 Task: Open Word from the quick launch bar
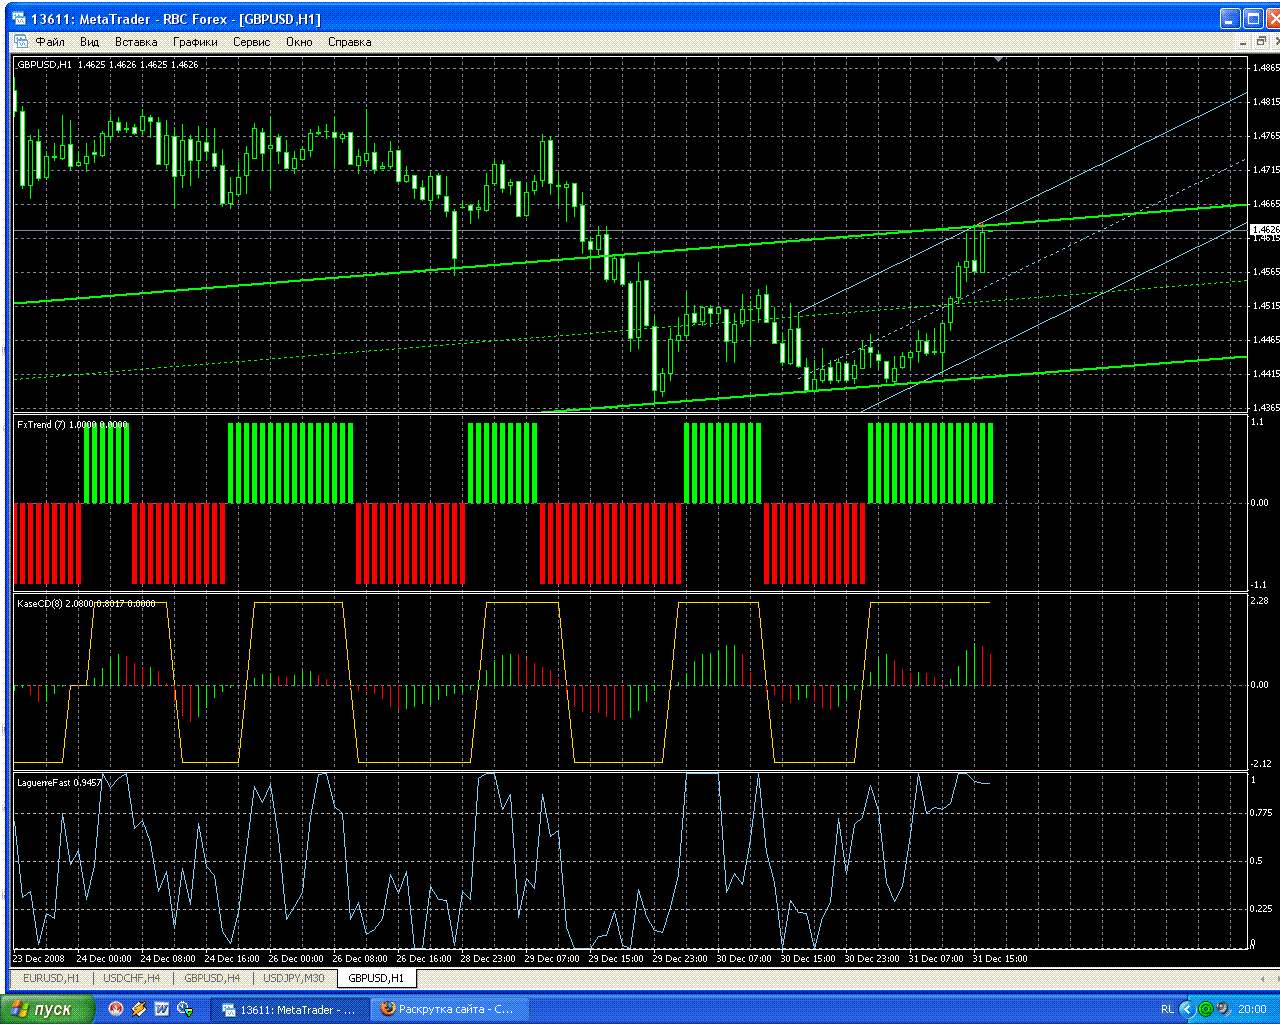click(161, 1009)
